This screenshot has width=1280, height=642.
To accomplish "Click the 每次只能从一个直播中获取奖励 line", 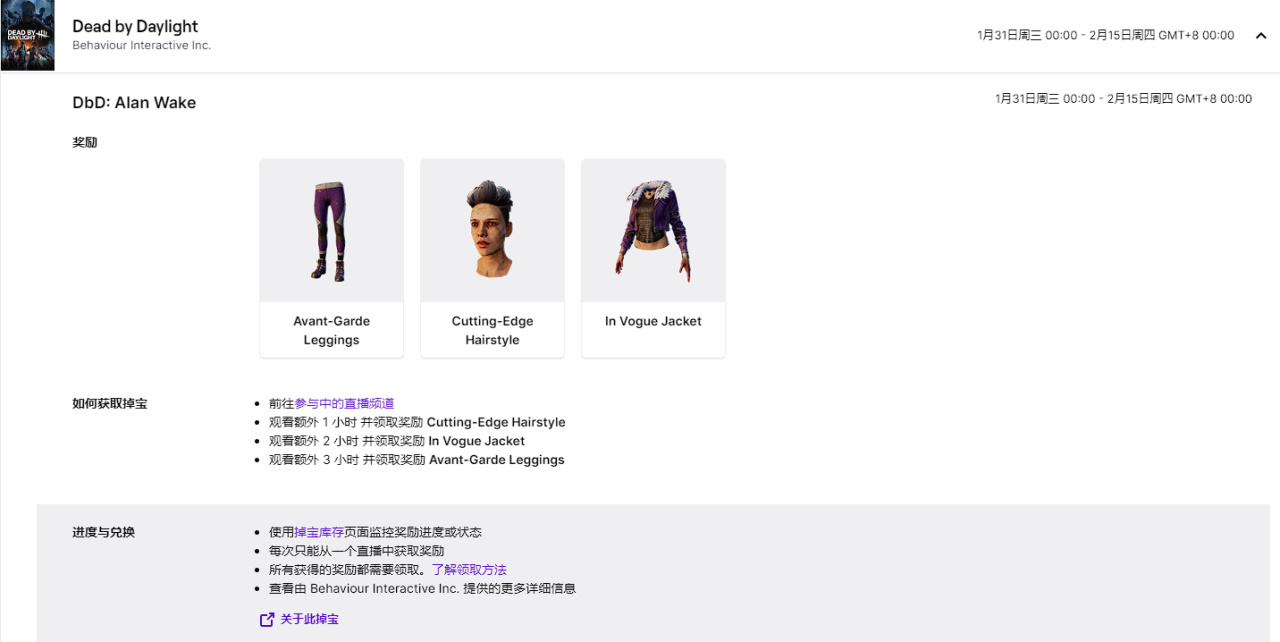I will pos(357,551).
